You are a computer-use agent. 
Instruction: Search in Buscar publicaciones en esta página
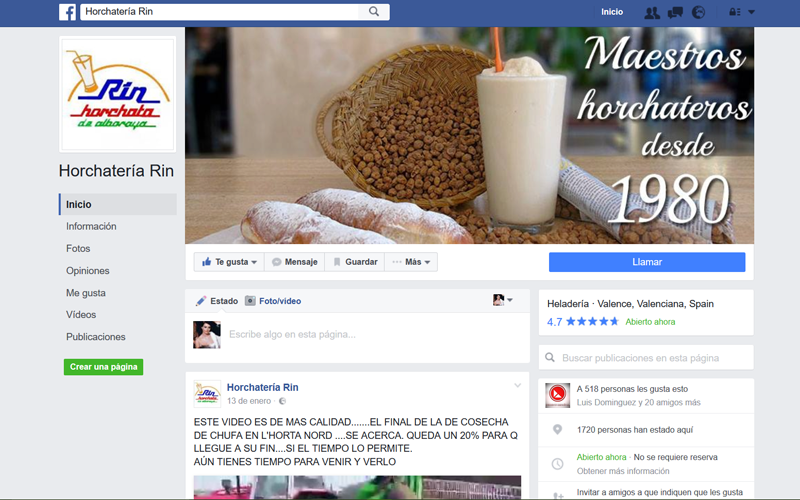tap(646, 358)
